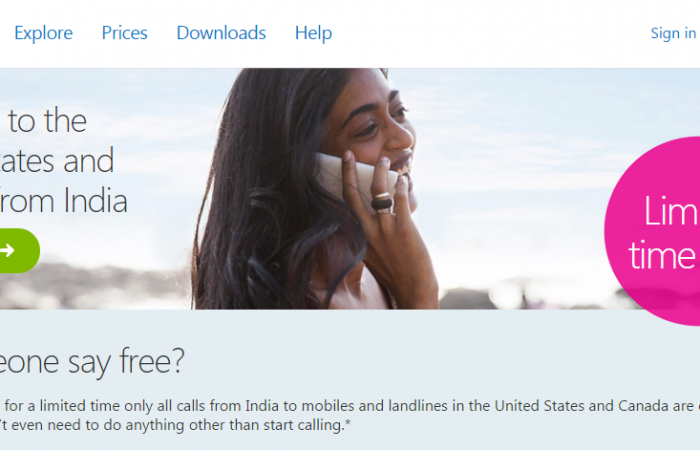This screenshot has width=700, height=450.
Task: Click the word 'time' in pink circle
Action: pyautogui.click(x=662, y=255)
